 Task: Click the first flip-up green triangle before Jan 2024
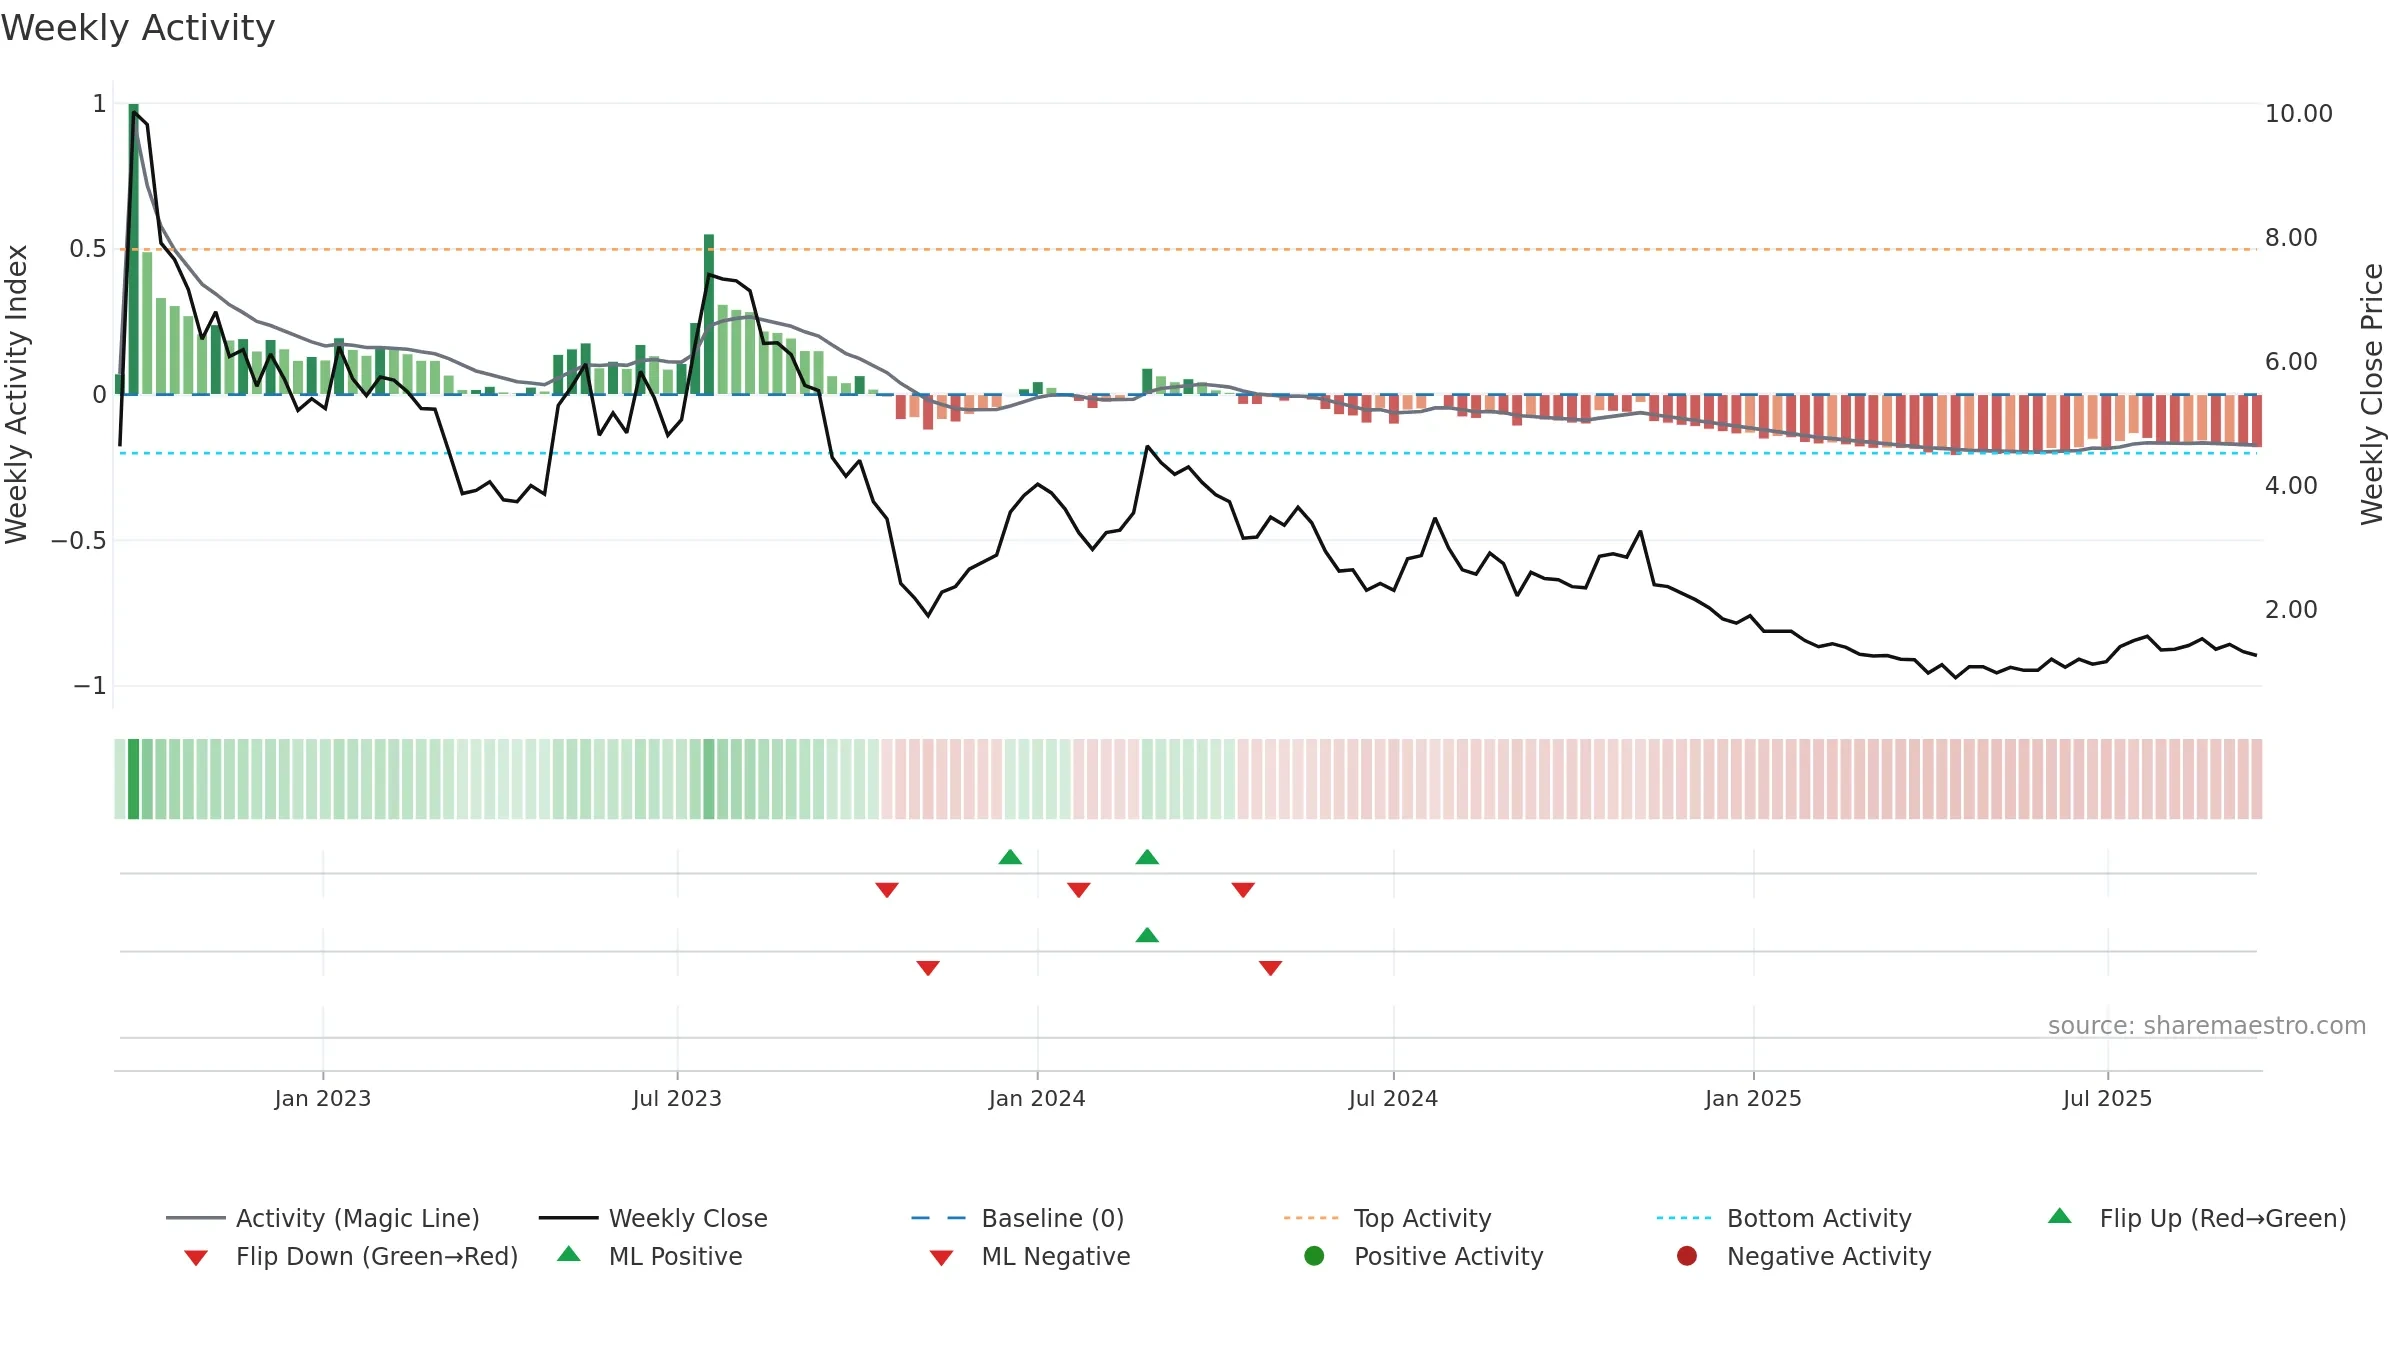click(1010, 857)
